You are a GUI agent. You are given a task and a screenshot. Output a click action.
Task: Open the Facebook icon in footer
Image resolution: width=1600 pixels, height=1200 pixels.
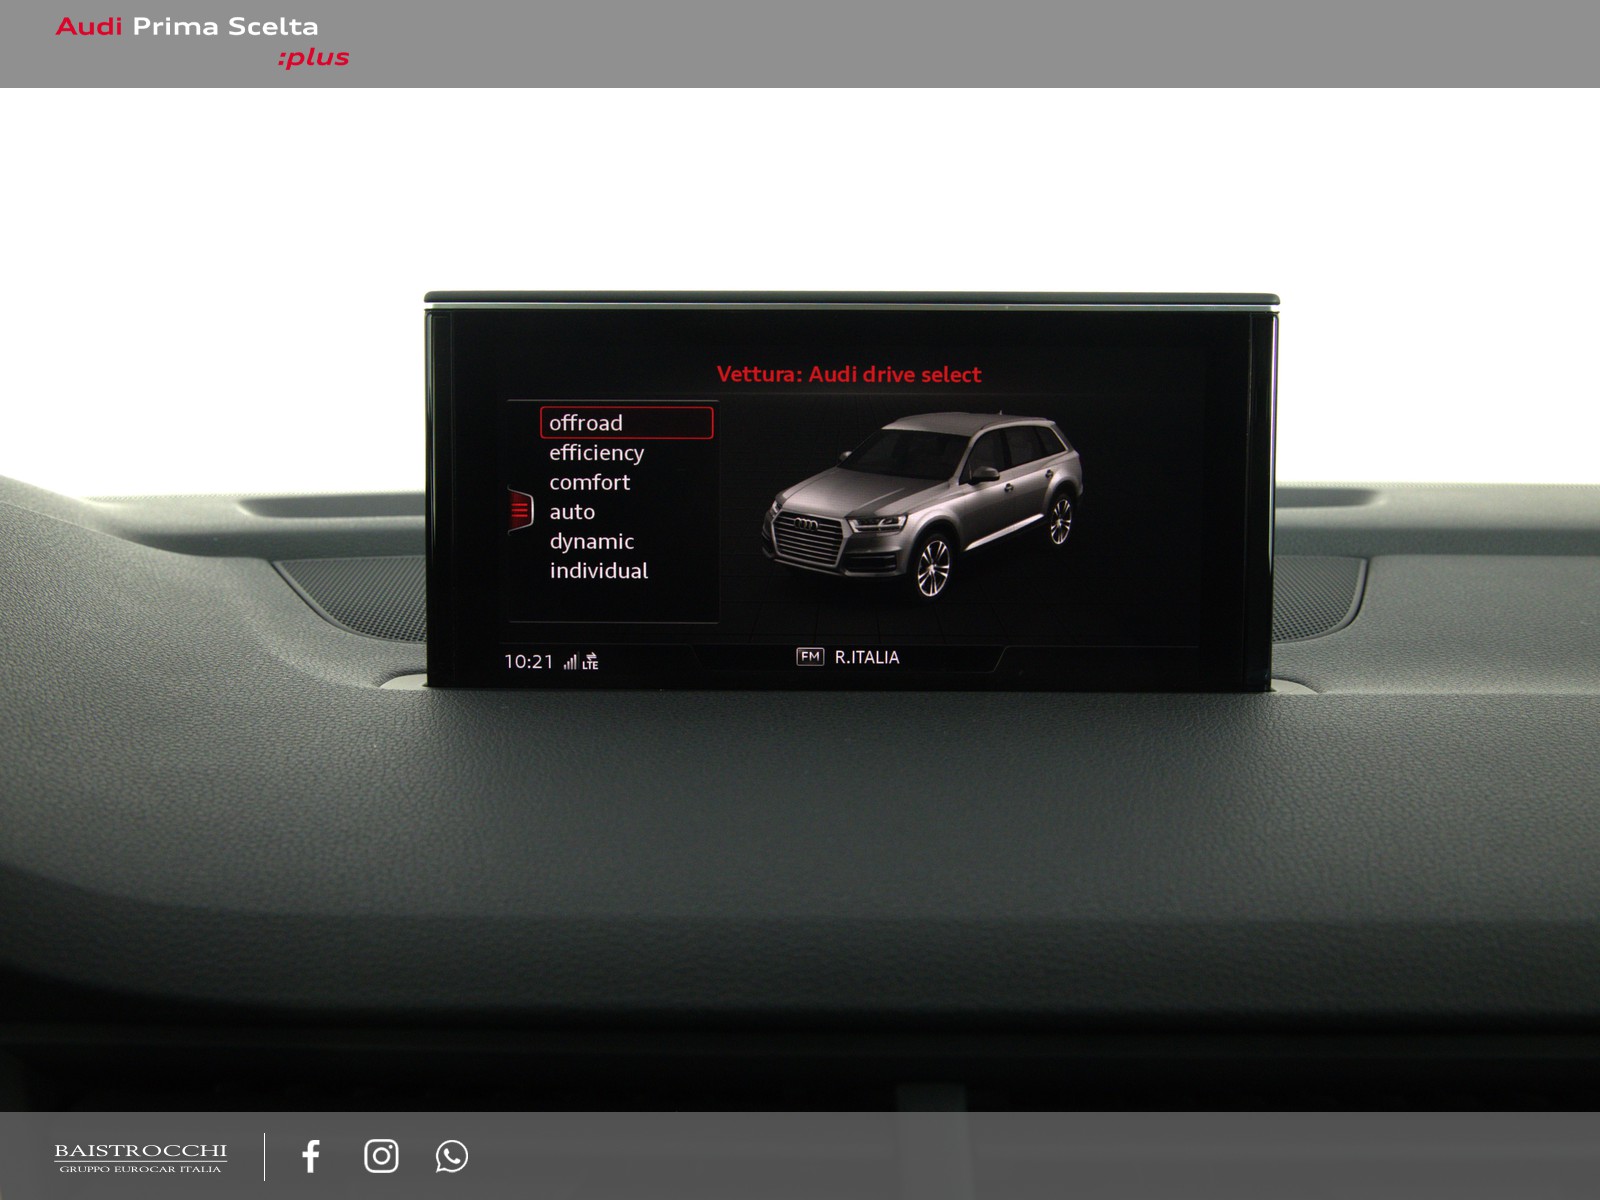[x=311, y=1156]
